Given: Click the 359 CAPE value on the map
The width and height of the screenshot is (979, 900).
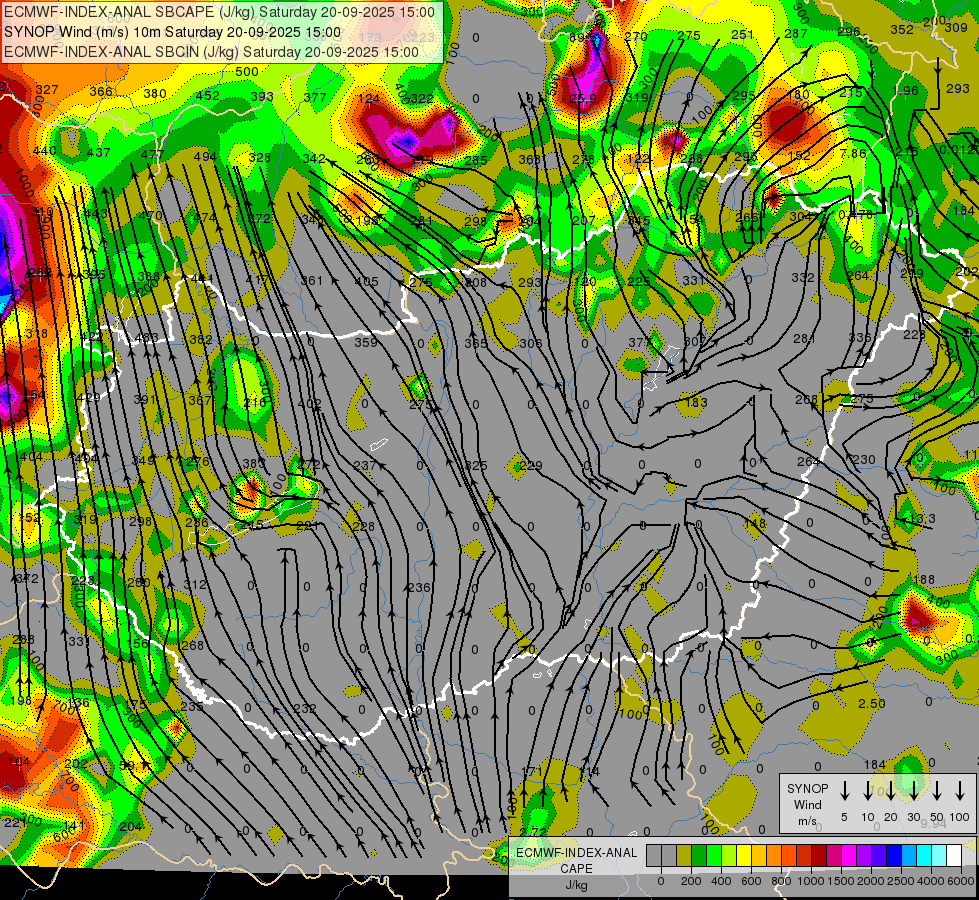Looking at the screenshot, I should [366, 342].
